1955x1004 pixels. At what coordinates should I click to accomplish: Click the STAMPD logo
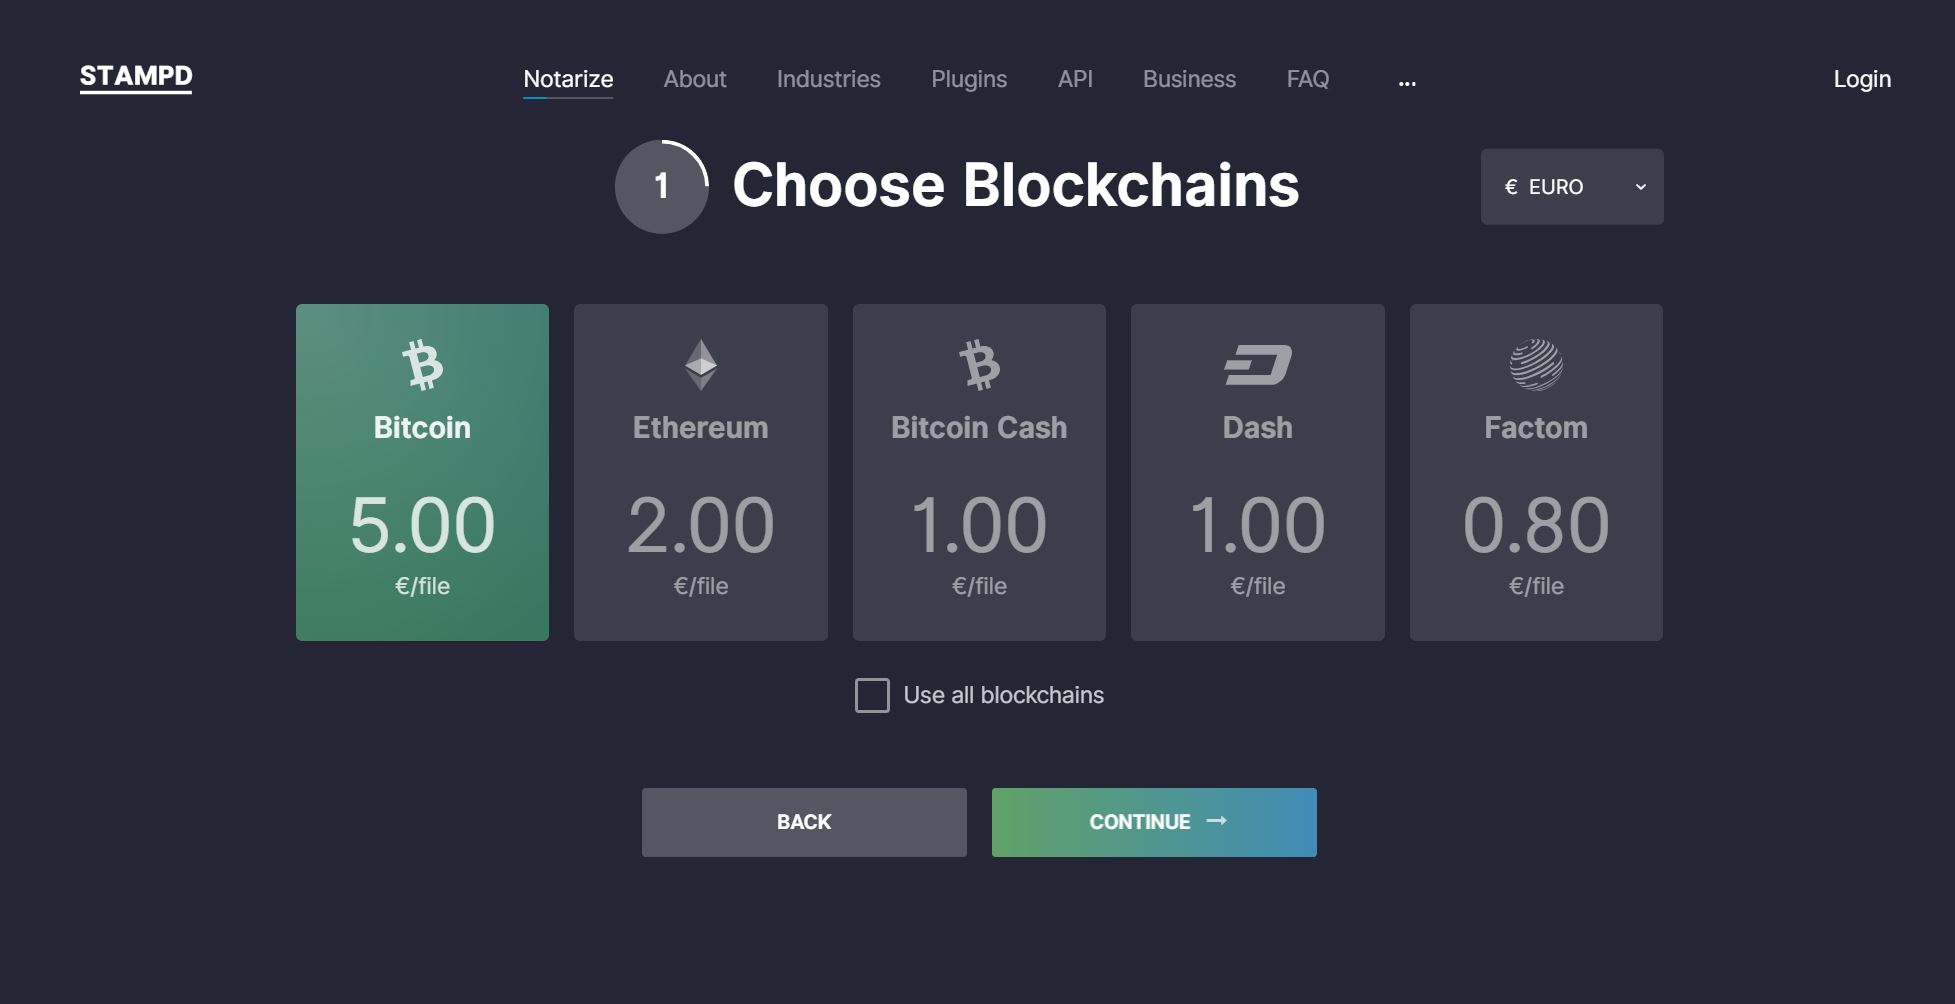pyautogui.click(x=136, y=78)
